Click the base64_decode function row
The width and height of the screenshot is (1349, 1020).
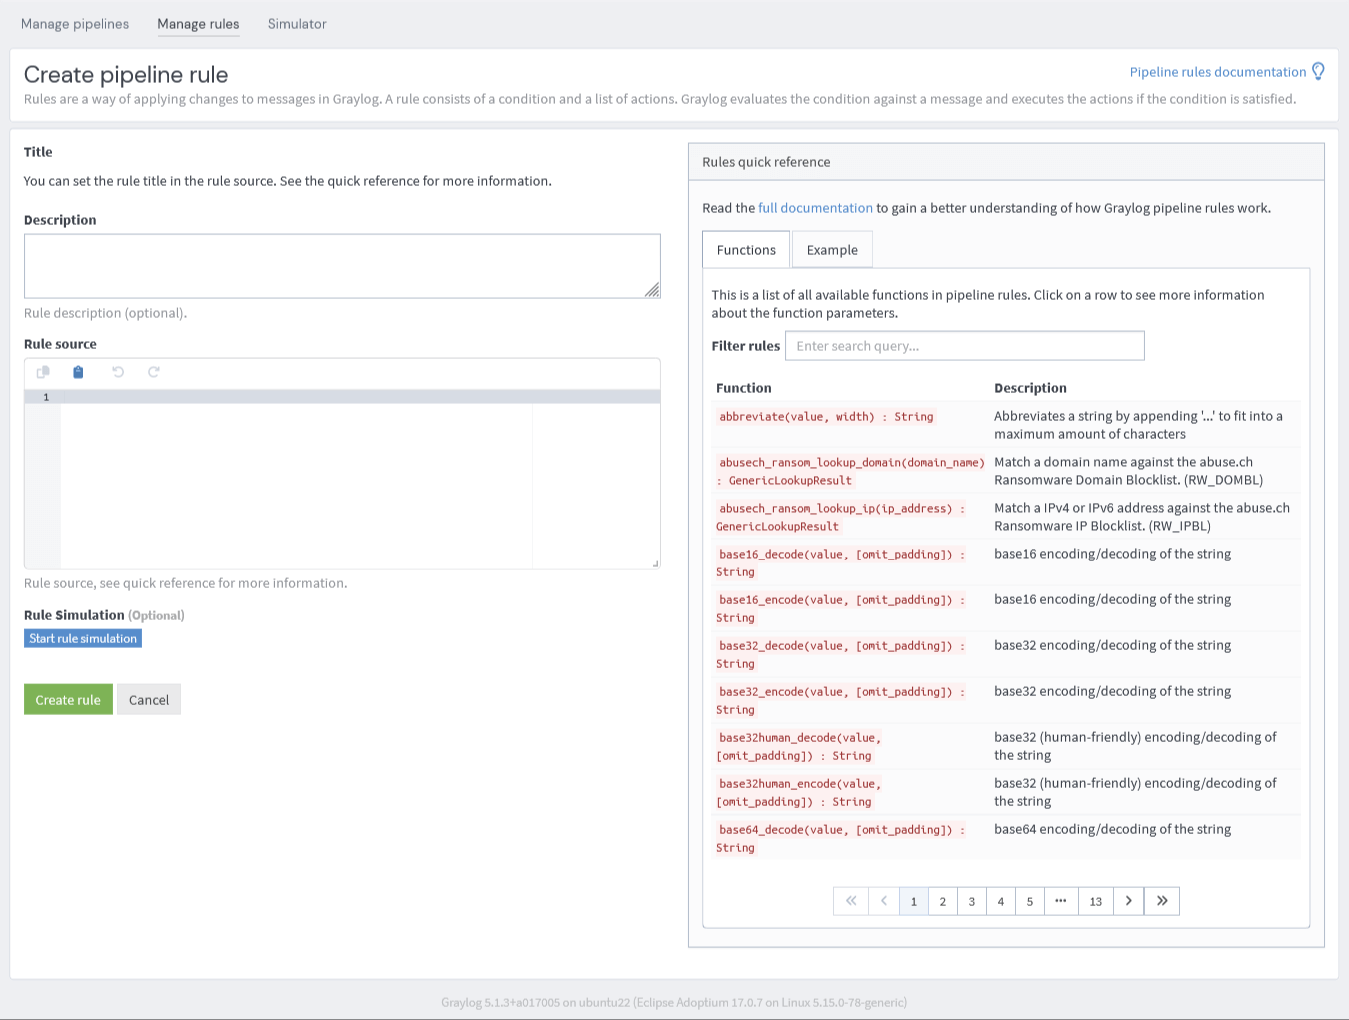(x=1006, y=839)
